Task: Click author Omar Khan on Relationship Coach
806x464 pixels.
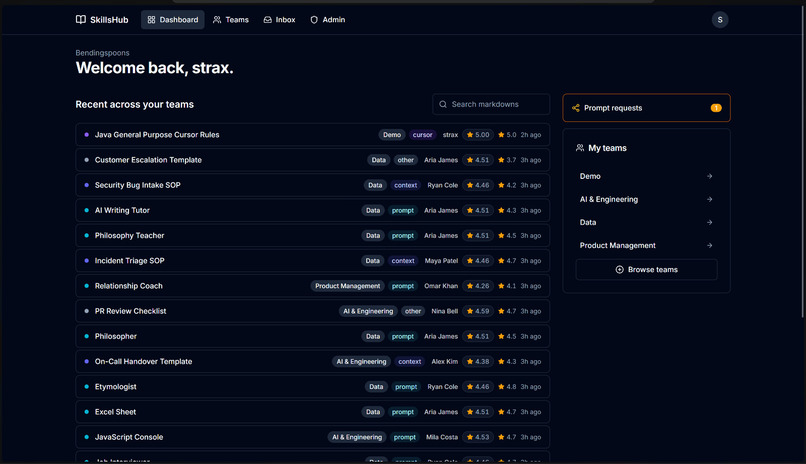Action: point(441,286)
